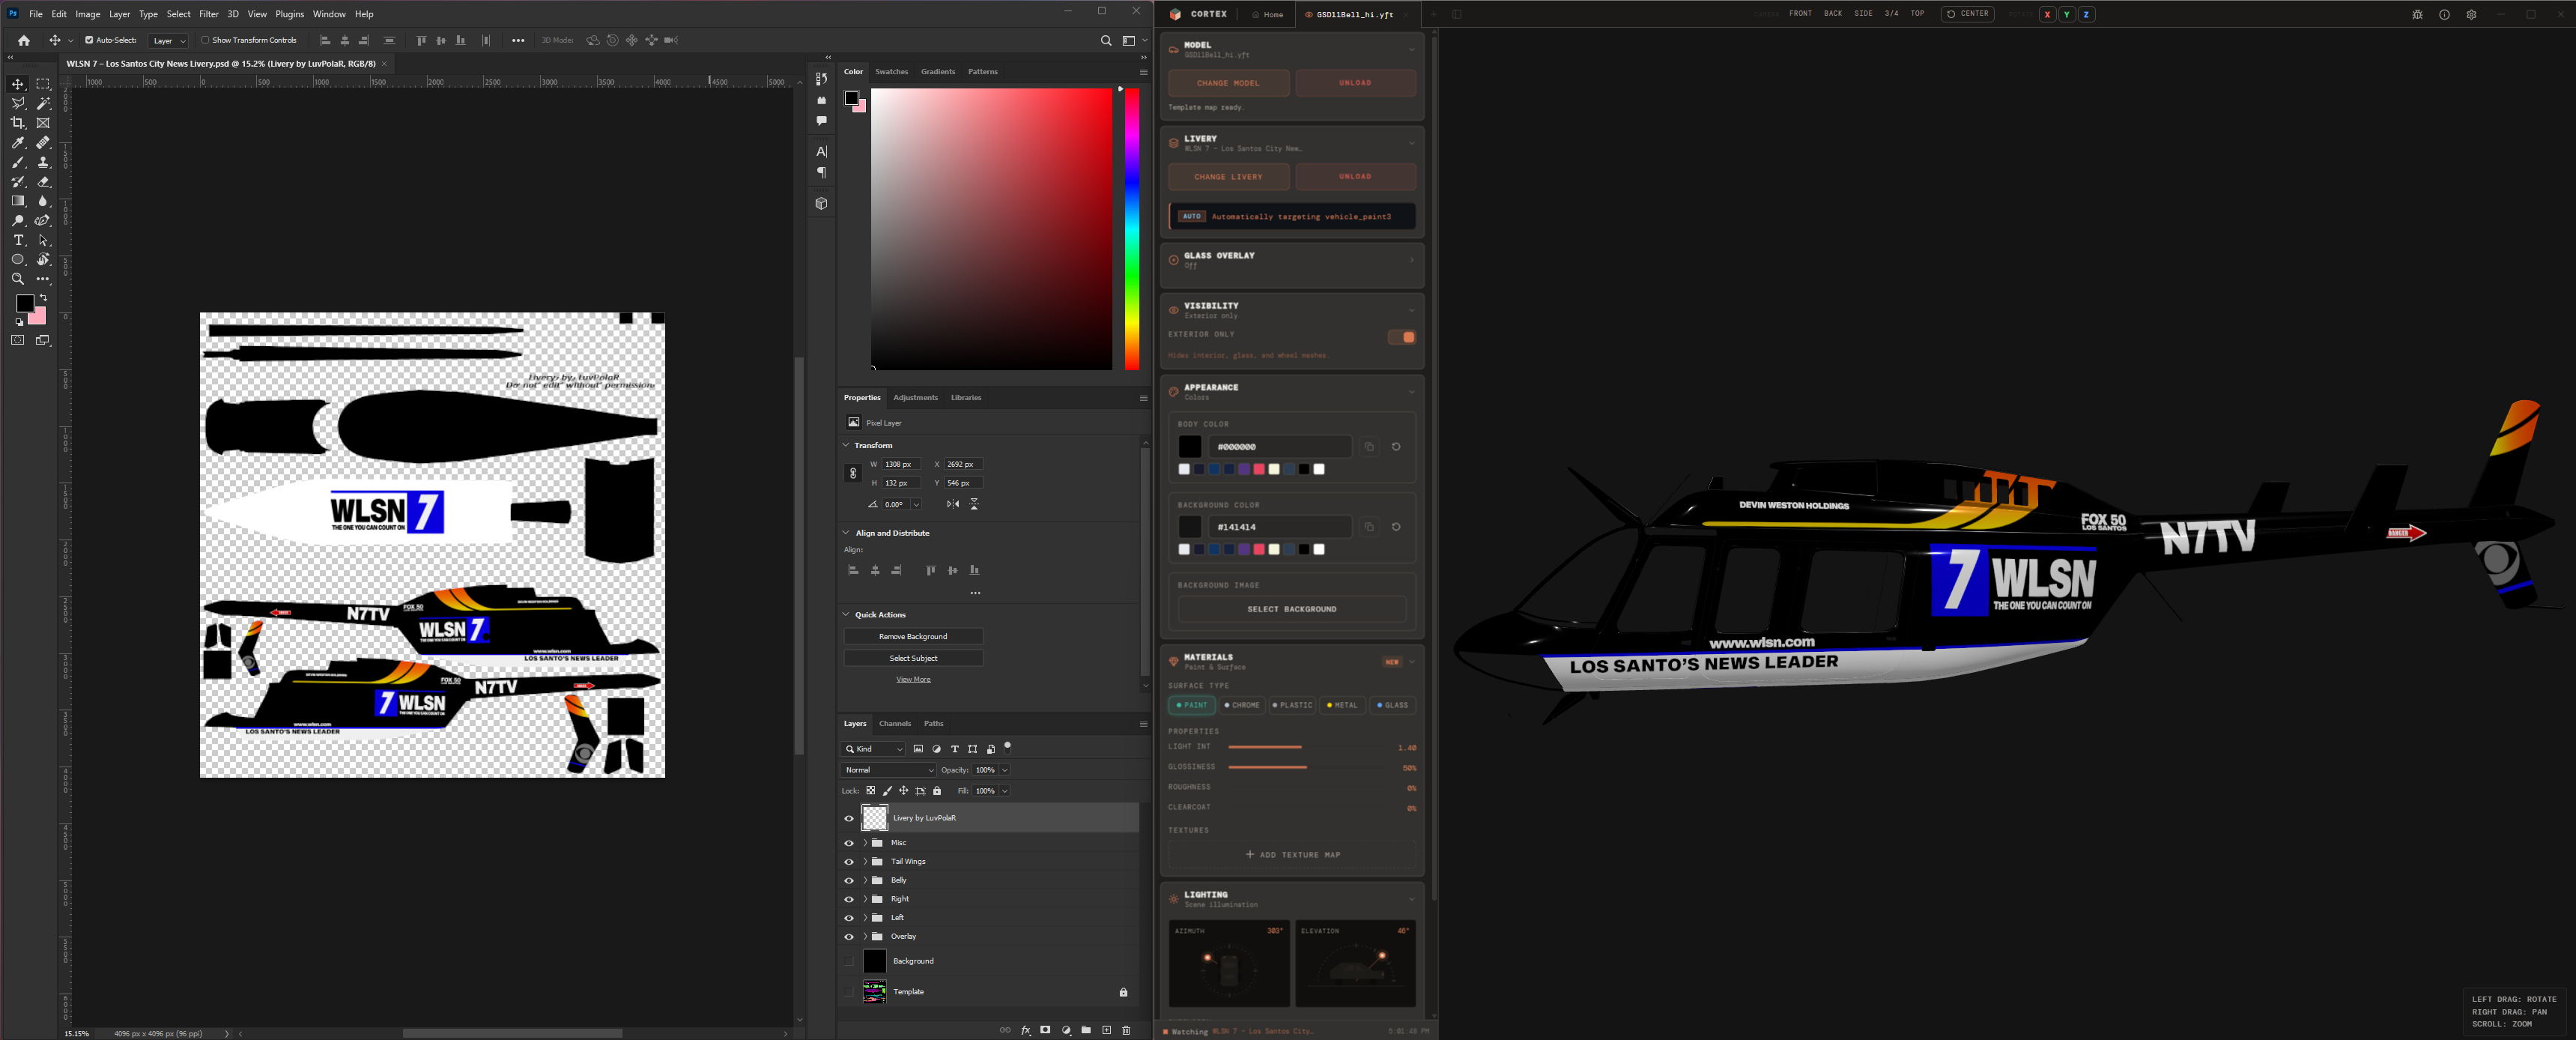Choose the Horizontal Type tool
Screen dimensions: 2576x1040
[x=18, y=240]
